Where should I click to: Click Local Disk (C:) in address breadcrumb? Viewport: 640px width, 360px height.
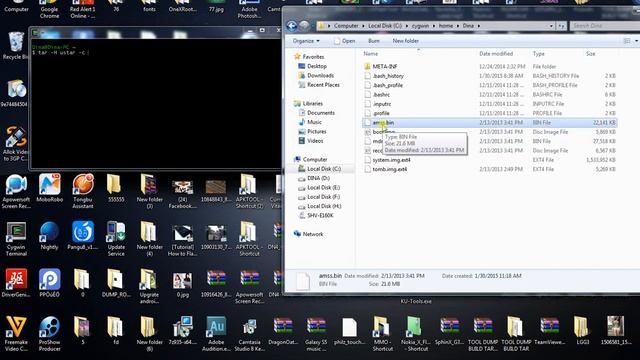click(384, 26)
